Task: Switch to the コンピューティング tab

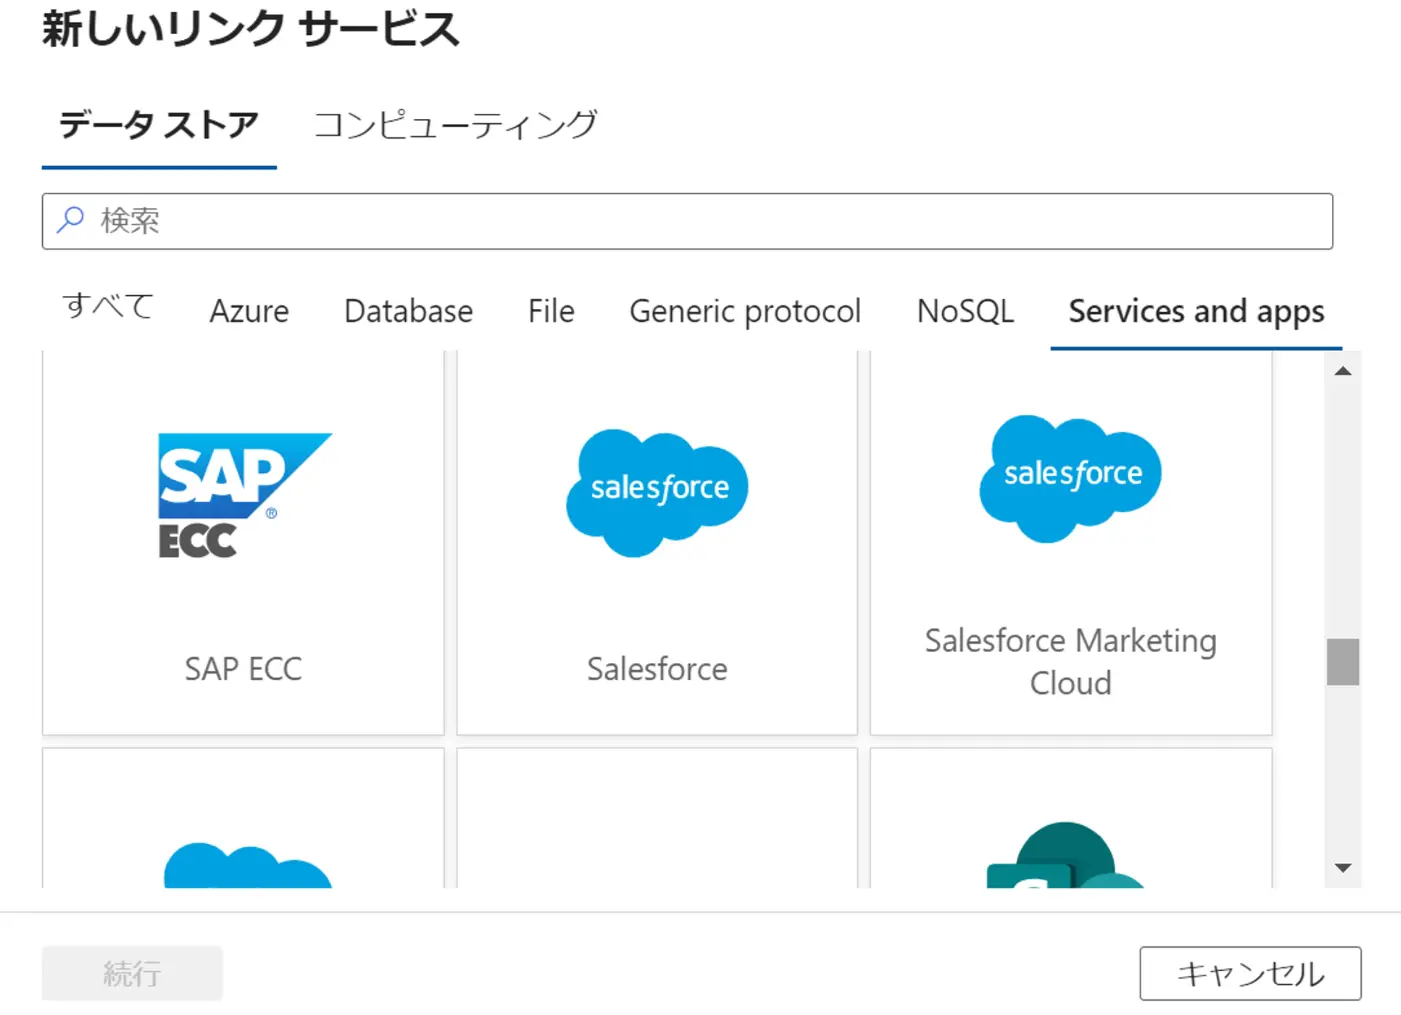Action: coord(456,125)
